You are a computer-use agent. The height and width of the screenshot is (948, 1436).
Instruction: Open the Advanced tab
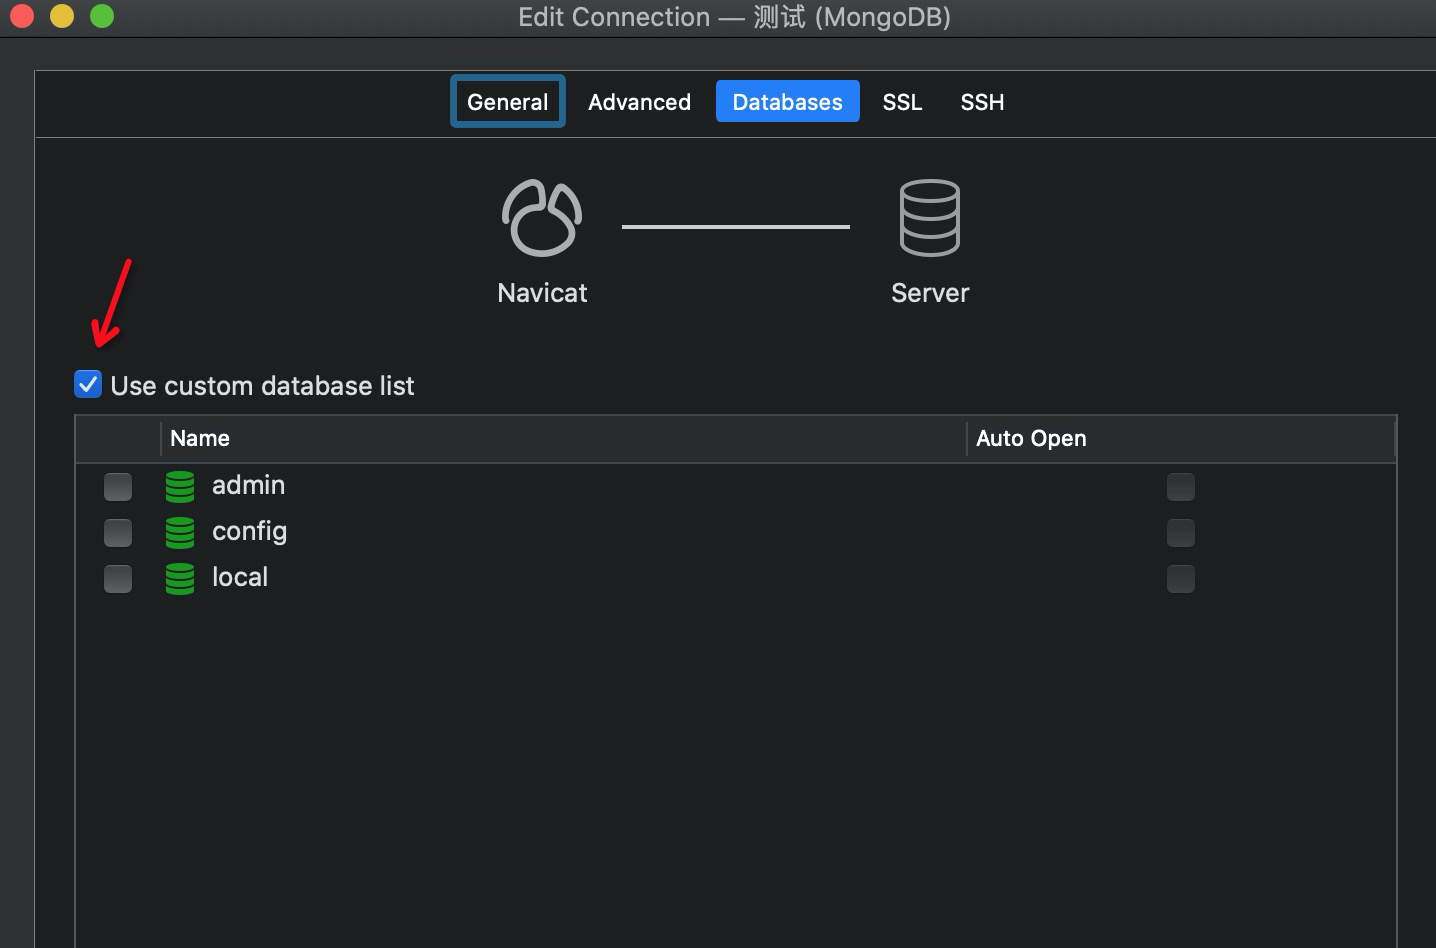639,101
